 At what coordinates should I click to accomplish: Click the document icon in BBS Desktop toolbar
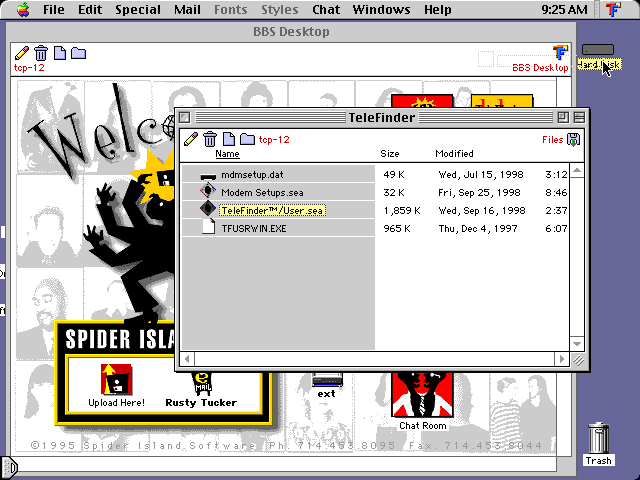coord(60,53)
